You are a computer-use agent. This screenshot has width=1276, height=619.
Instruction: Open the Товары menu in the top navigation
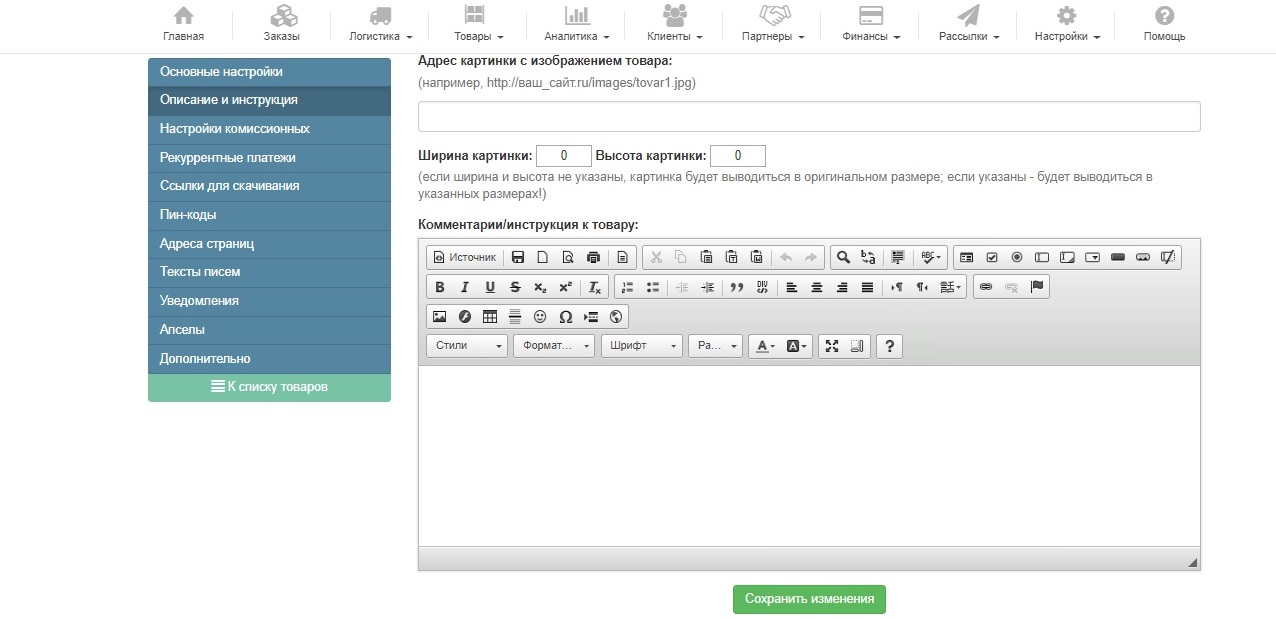click(477, 25)
